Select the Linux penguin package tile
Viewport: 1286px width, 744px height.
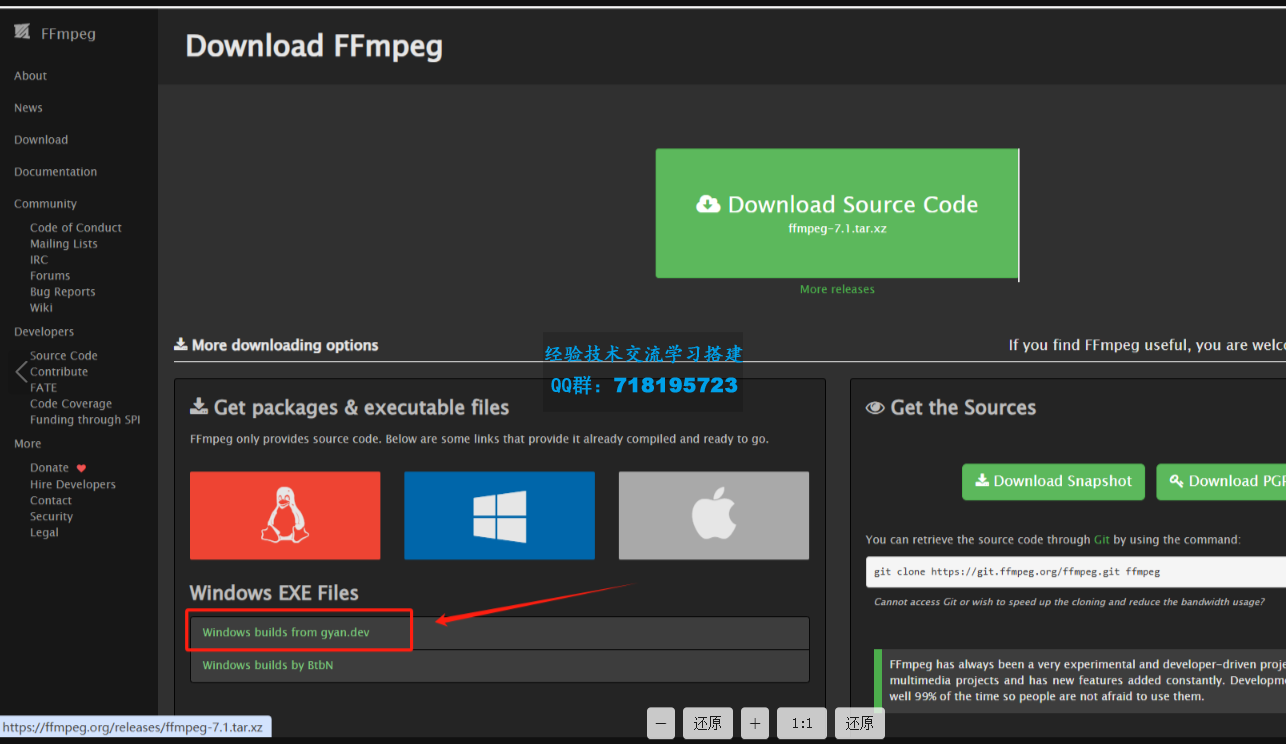[x=284, y=515]
